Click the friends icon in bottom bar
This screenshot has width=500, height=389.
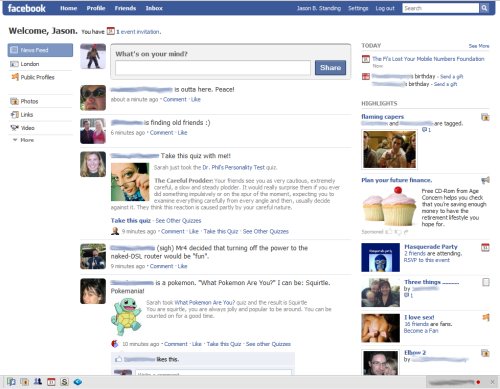point(38,381)
